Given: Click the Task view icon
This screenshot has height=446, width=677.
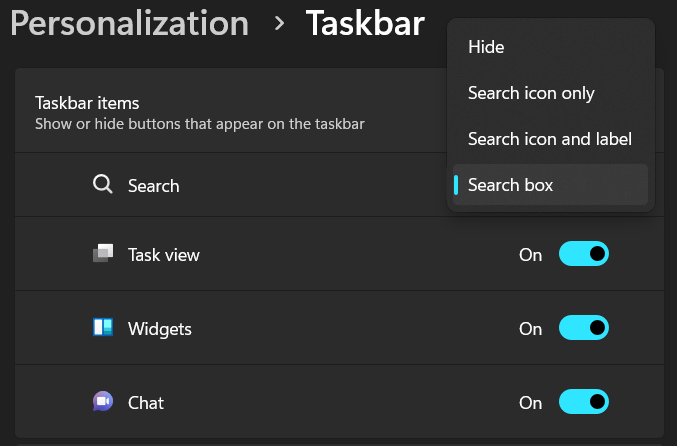Looking at the screenshot, I should 103,255.
